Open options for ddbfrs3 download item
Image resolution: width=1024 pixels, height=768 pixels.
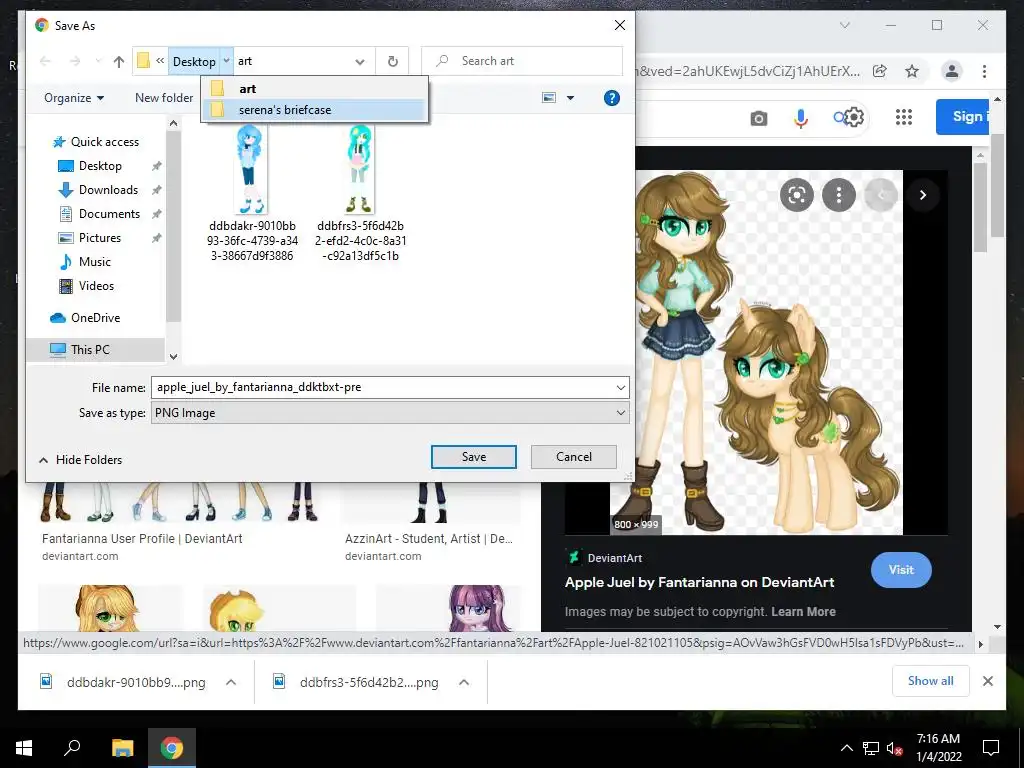pos(464,682)
